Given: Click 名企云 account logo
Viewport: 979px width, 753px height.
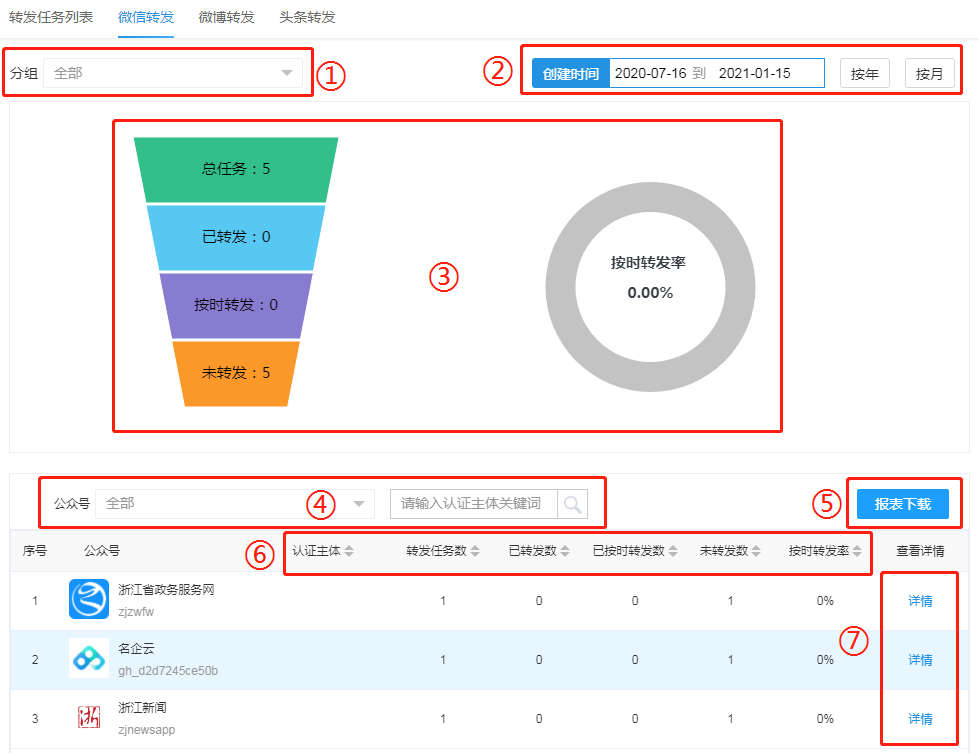Looking at the screenshot, I should (89, 659).
